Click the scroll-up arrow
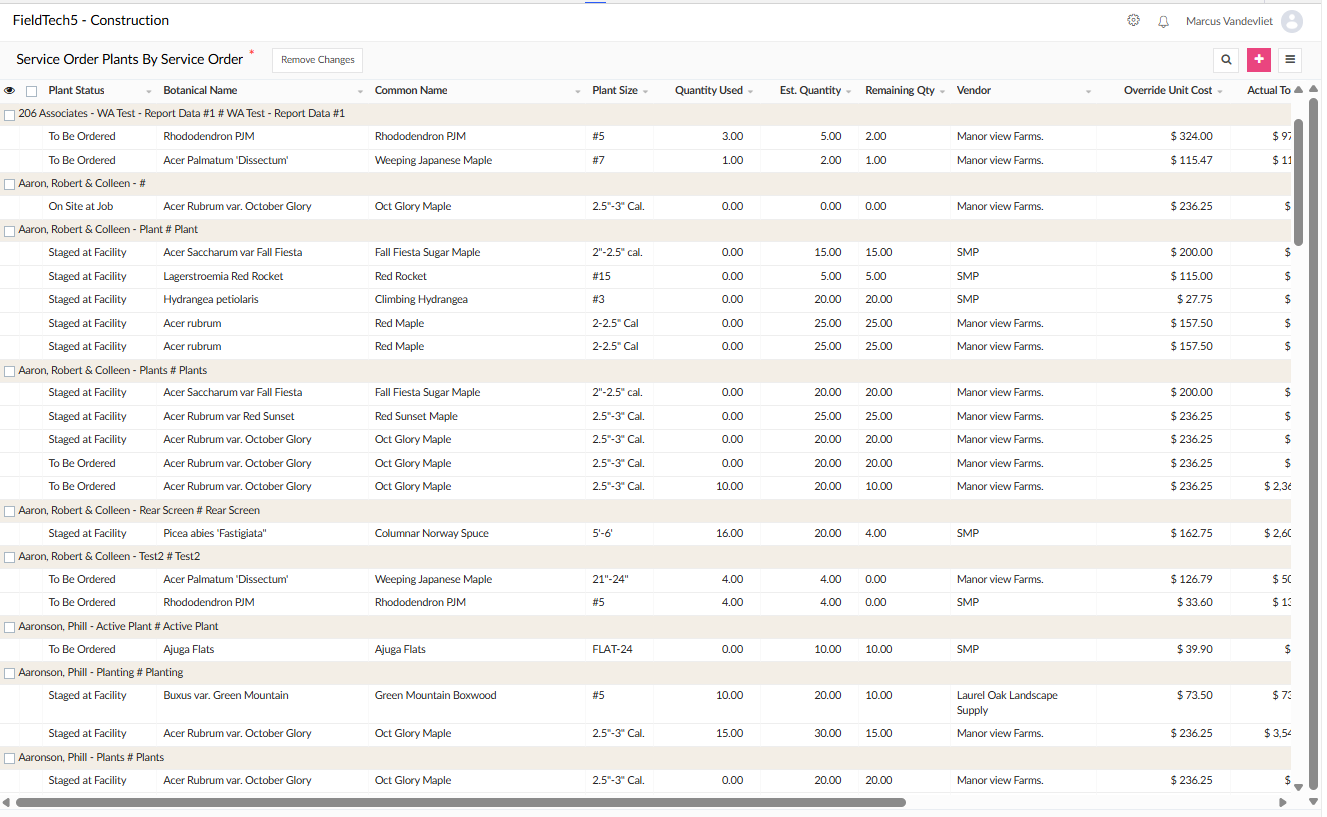 point(1299,90)
